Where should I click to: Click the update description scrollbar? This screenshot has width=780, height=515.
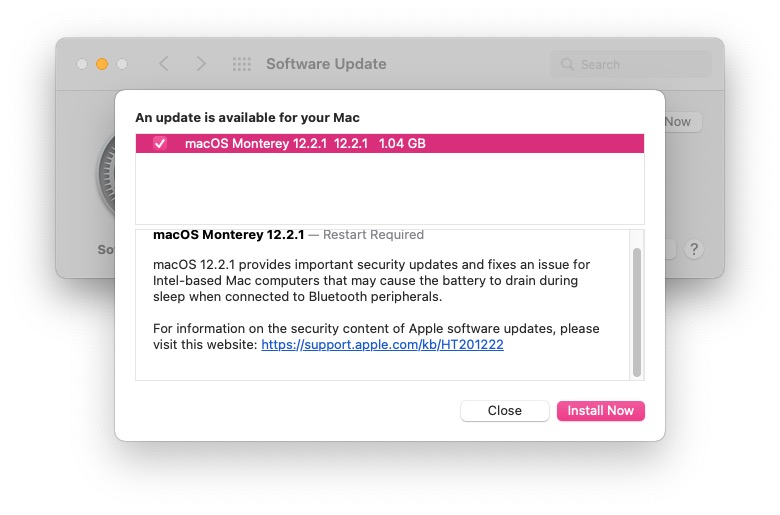pyautogui.click(x=637, y=312)
